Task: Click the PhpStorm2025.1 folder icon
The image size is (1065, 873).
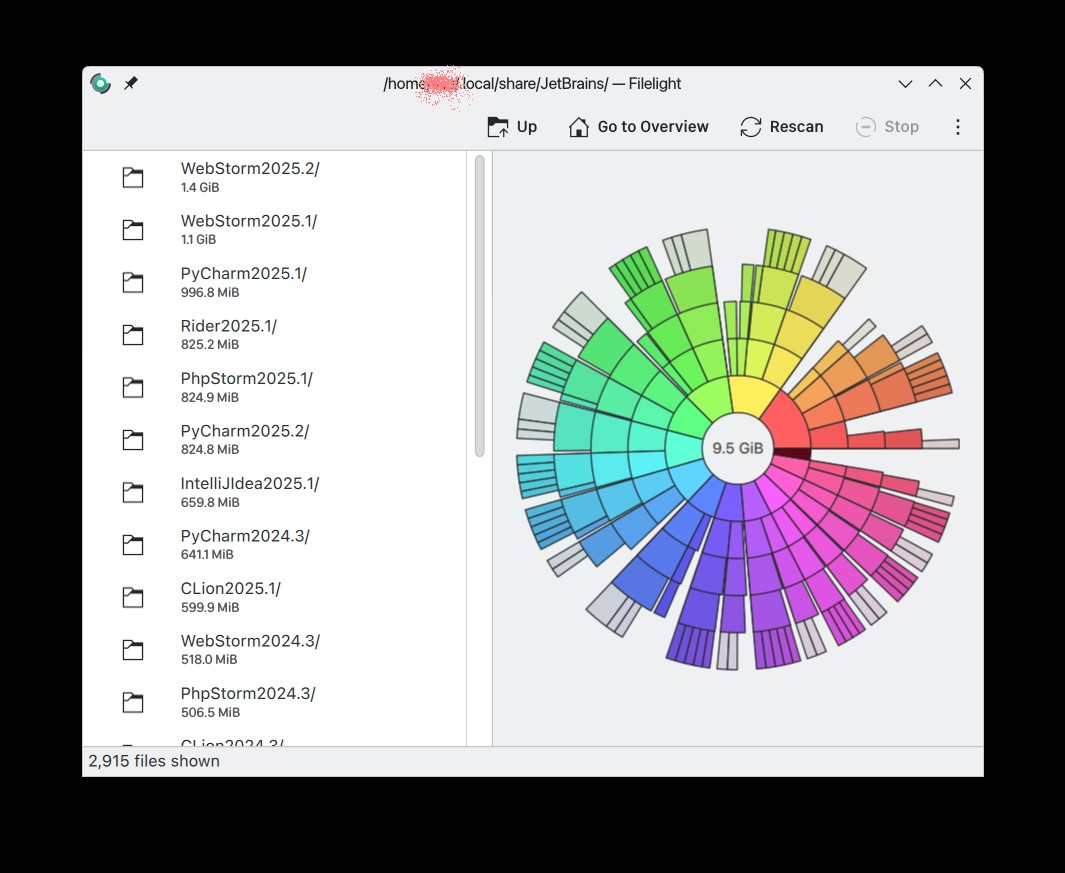Action: click(x=133, y=388)
